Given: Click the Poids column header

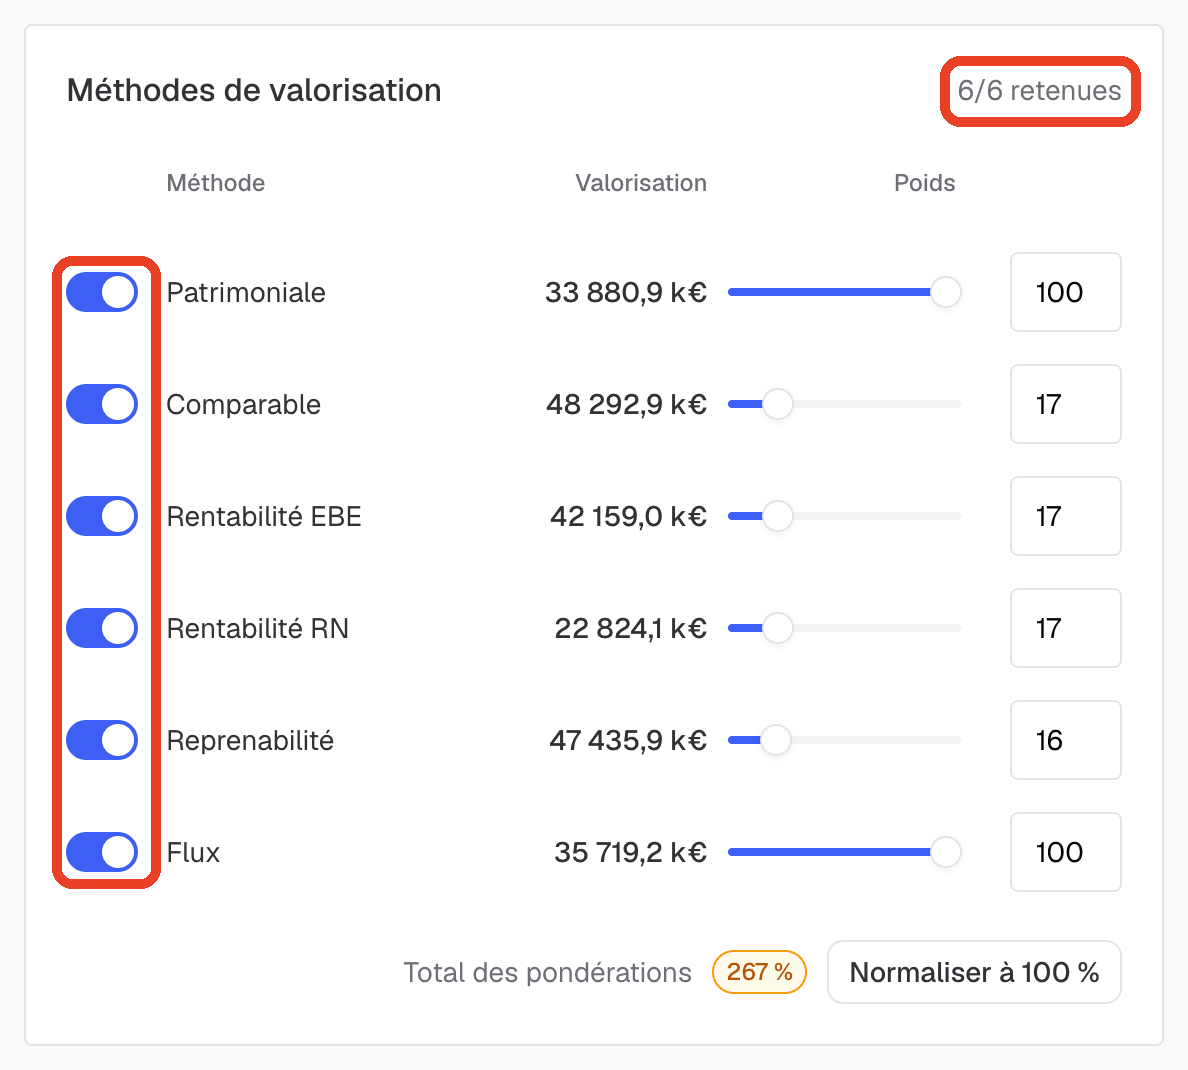Looking at the screenshot, I should [x=924, y=183].
